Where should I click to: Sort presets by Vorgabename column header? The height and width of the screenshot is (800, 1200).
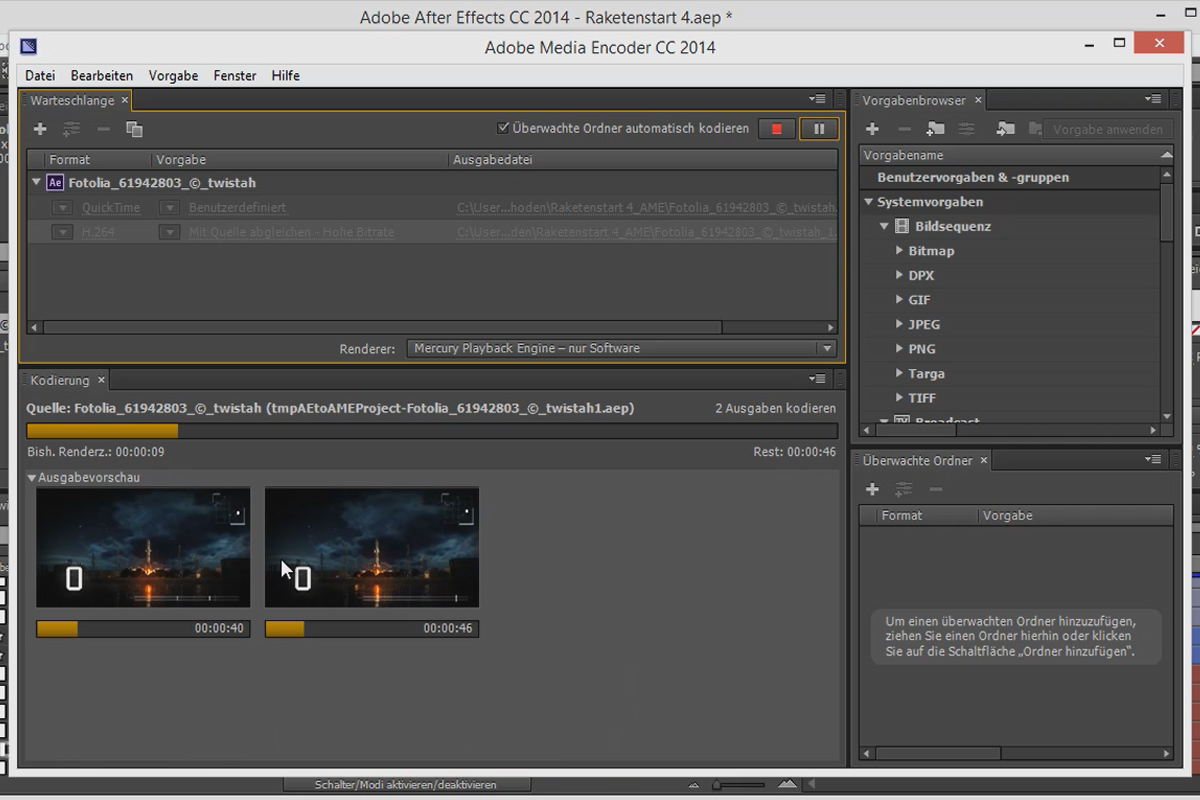pyautogui.click(x=1016, y=155)
